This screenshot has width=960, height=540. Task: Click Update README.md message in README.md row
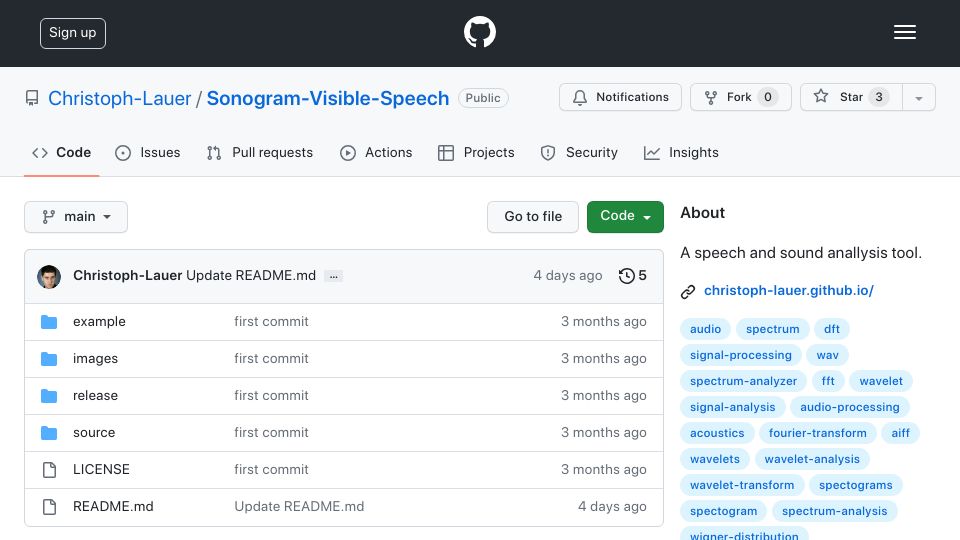click(299, 506)
